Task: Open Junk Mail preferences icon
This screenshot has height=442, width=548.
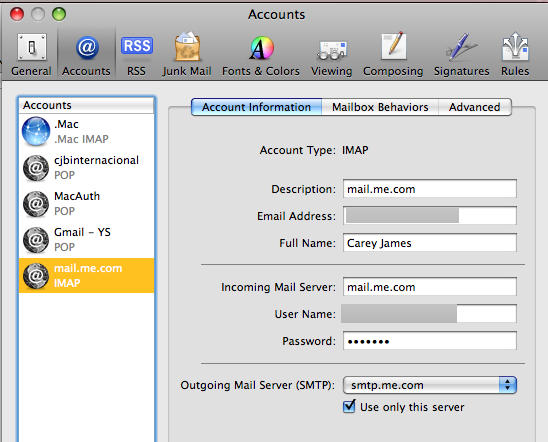Action: 187,46
